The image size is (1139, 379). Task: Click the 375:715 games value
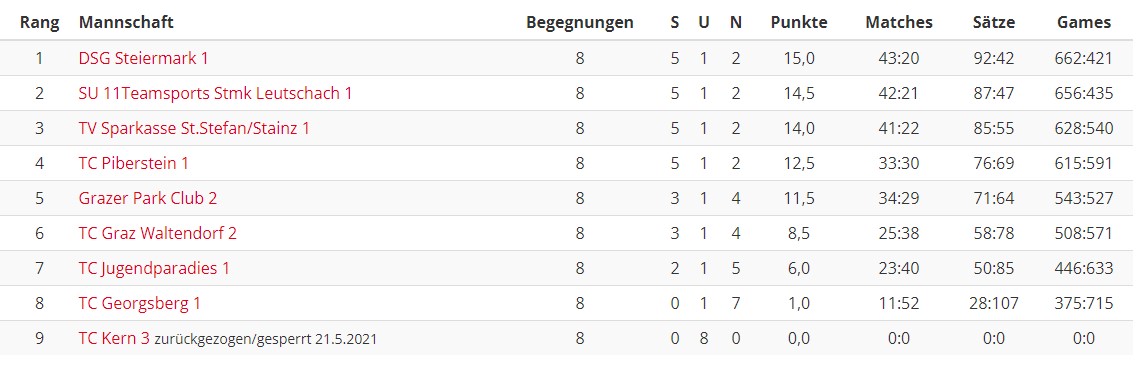tap(1084, 303)
